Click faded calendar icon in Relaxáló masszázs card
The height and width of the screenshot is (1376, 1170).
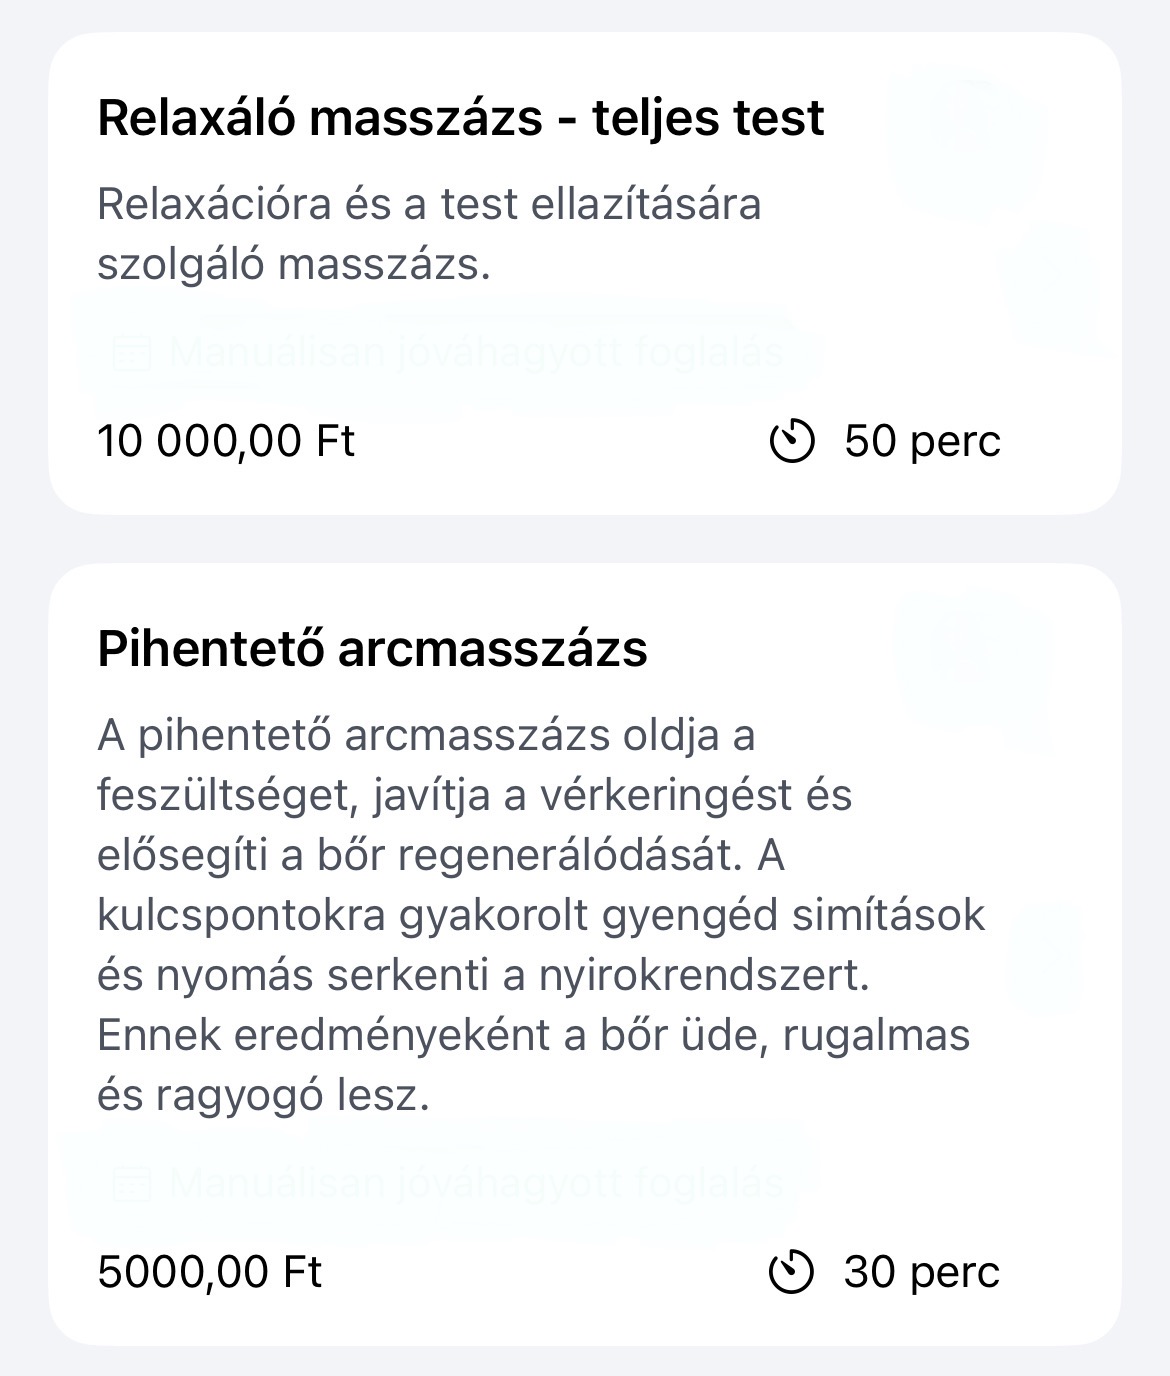coord(132,353)
